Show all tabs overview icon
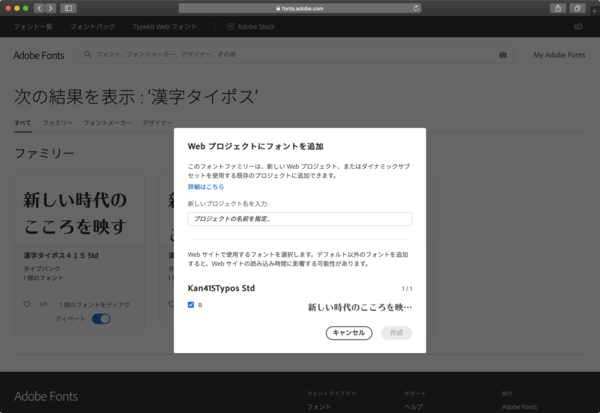The image size is (600, 413). coord(577,8)
